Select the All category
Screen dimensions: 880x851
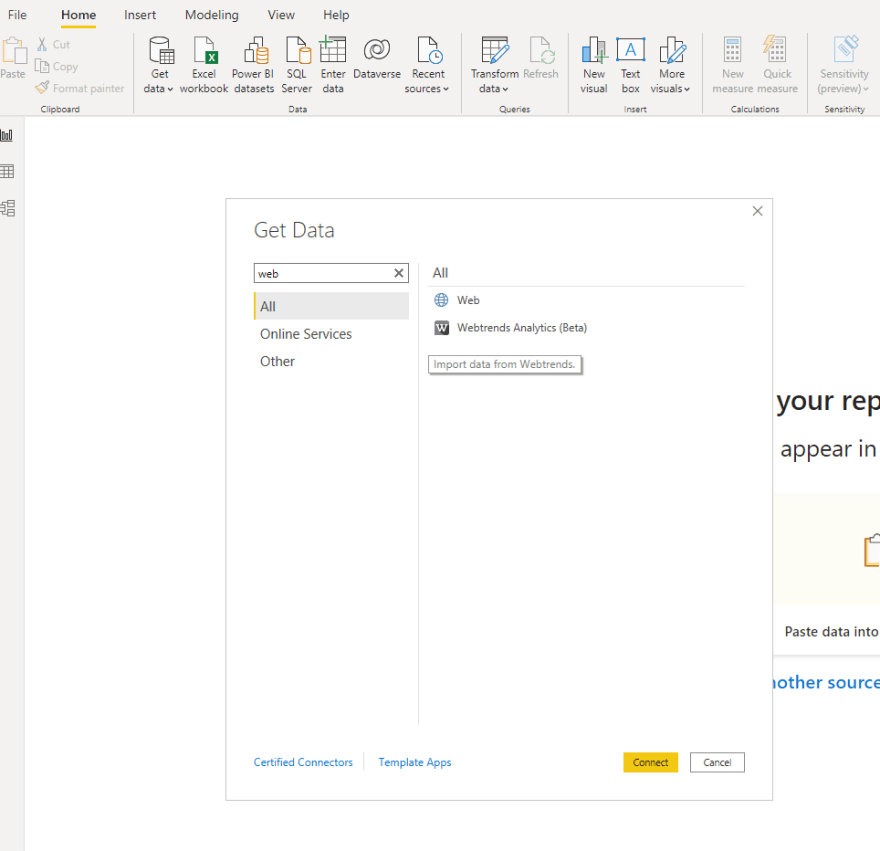point(331,306)
